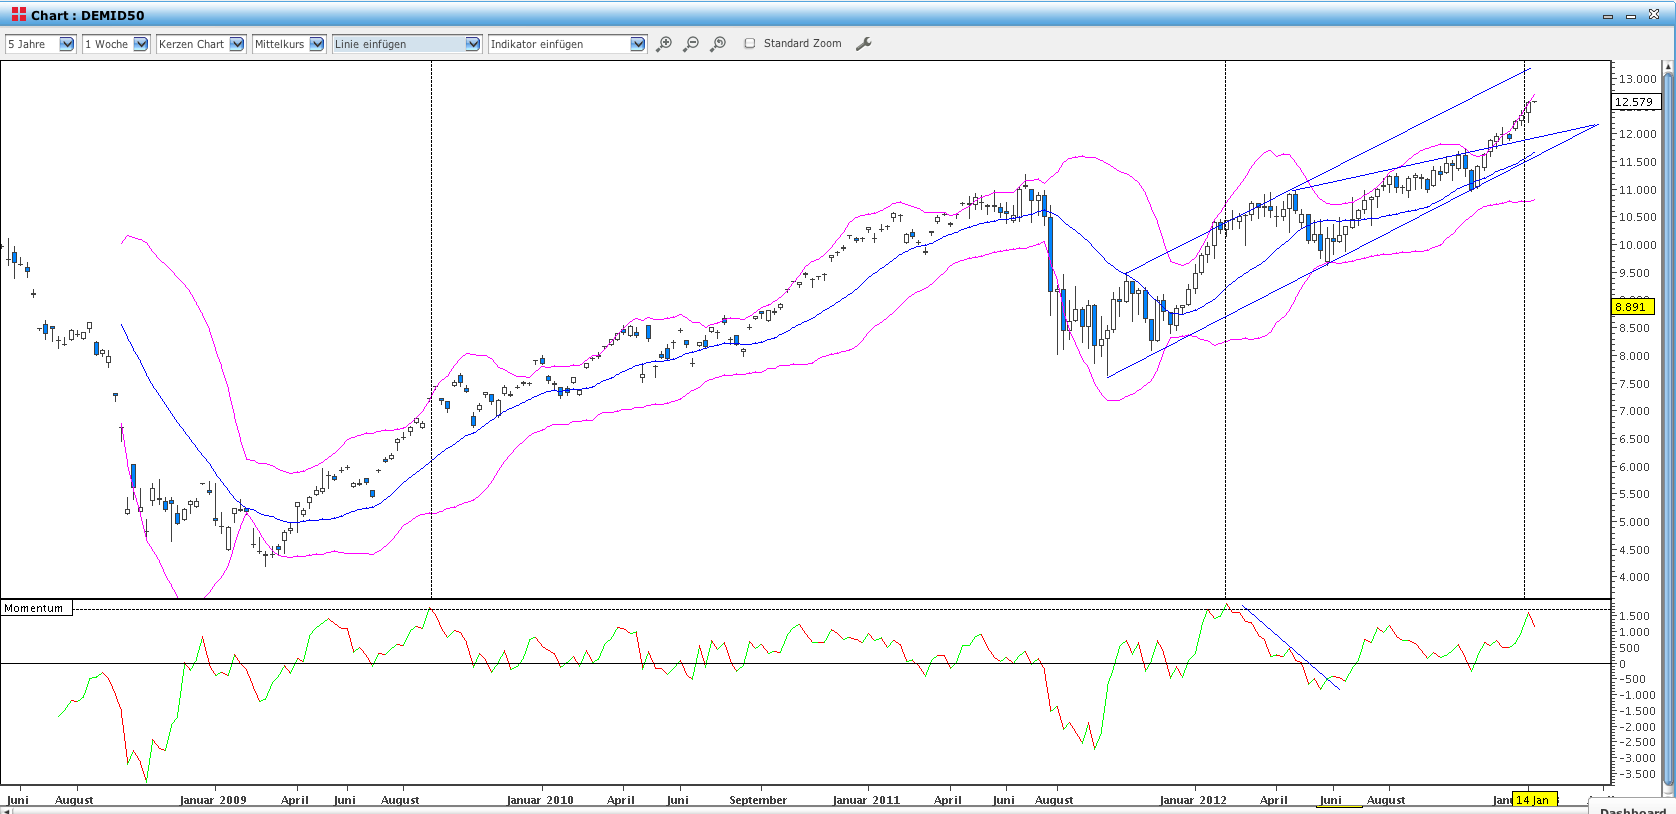Close the chart window with the X icon
Image resolution: width=1676 pixels, height=814 pixels.
(x=1654, y=15)
